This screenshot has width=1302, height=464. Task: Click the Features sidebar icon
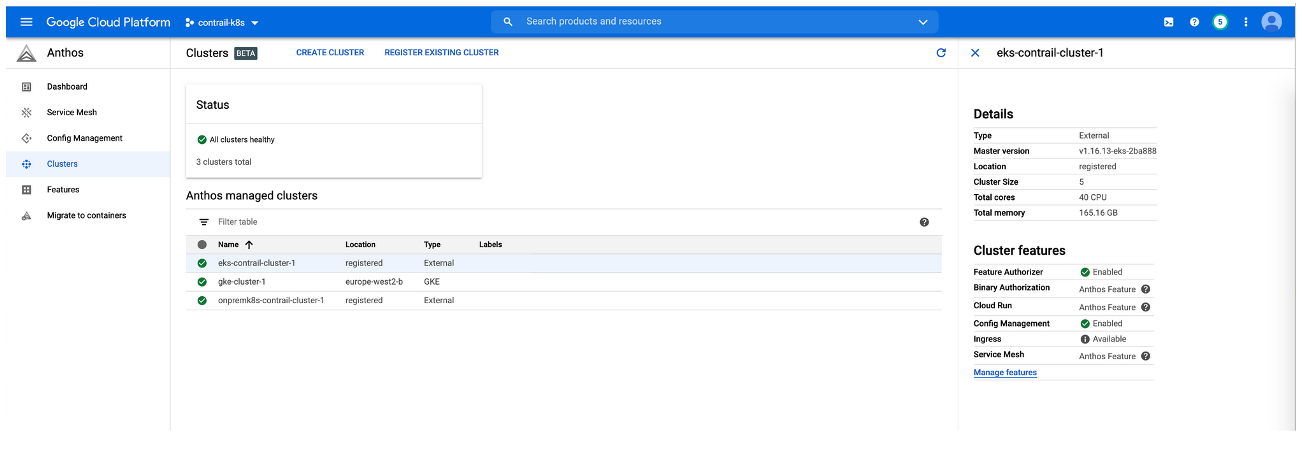tap(27, 190)
